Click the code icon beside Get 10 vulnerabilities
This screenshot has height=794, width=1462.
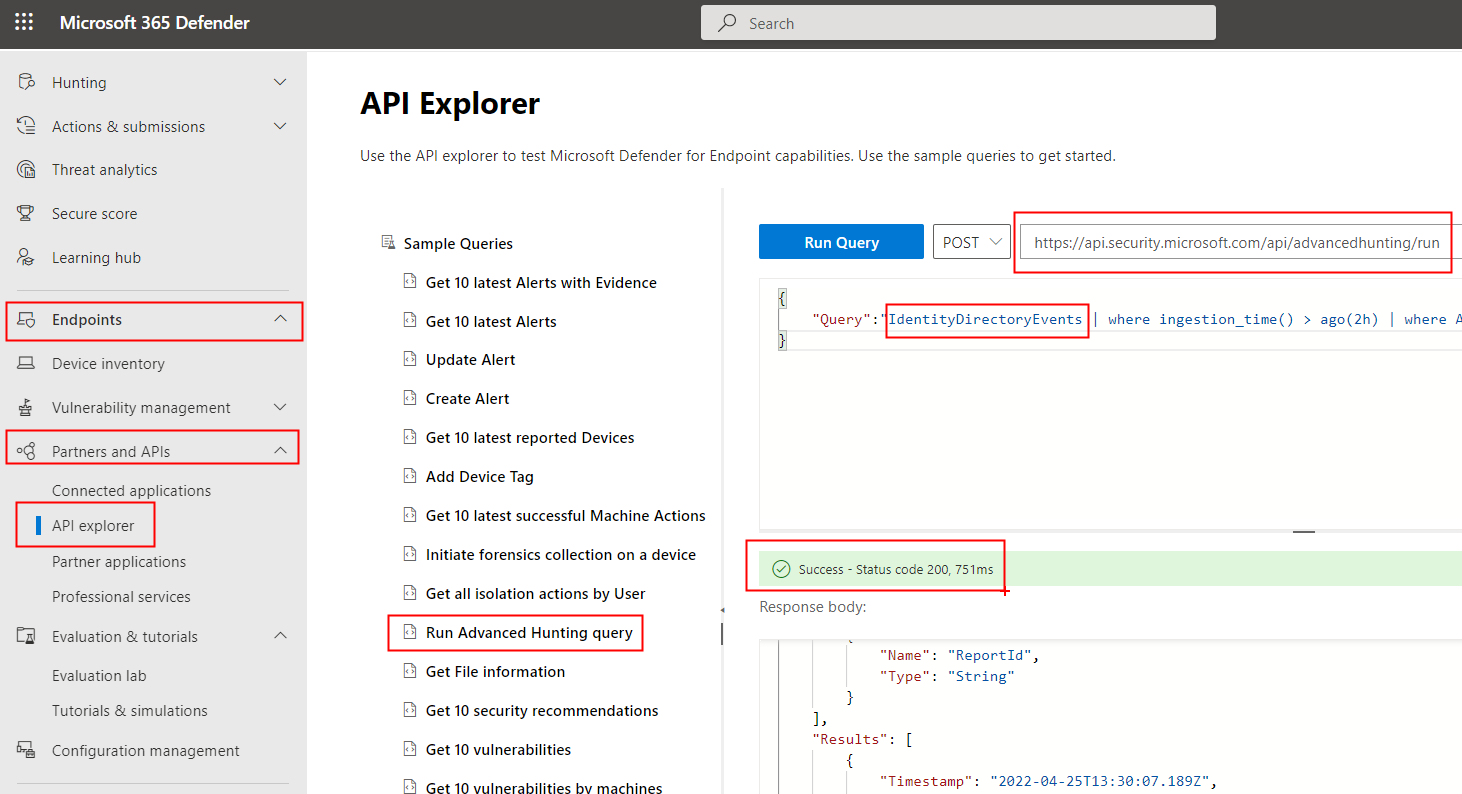click(x=409, y=749)
